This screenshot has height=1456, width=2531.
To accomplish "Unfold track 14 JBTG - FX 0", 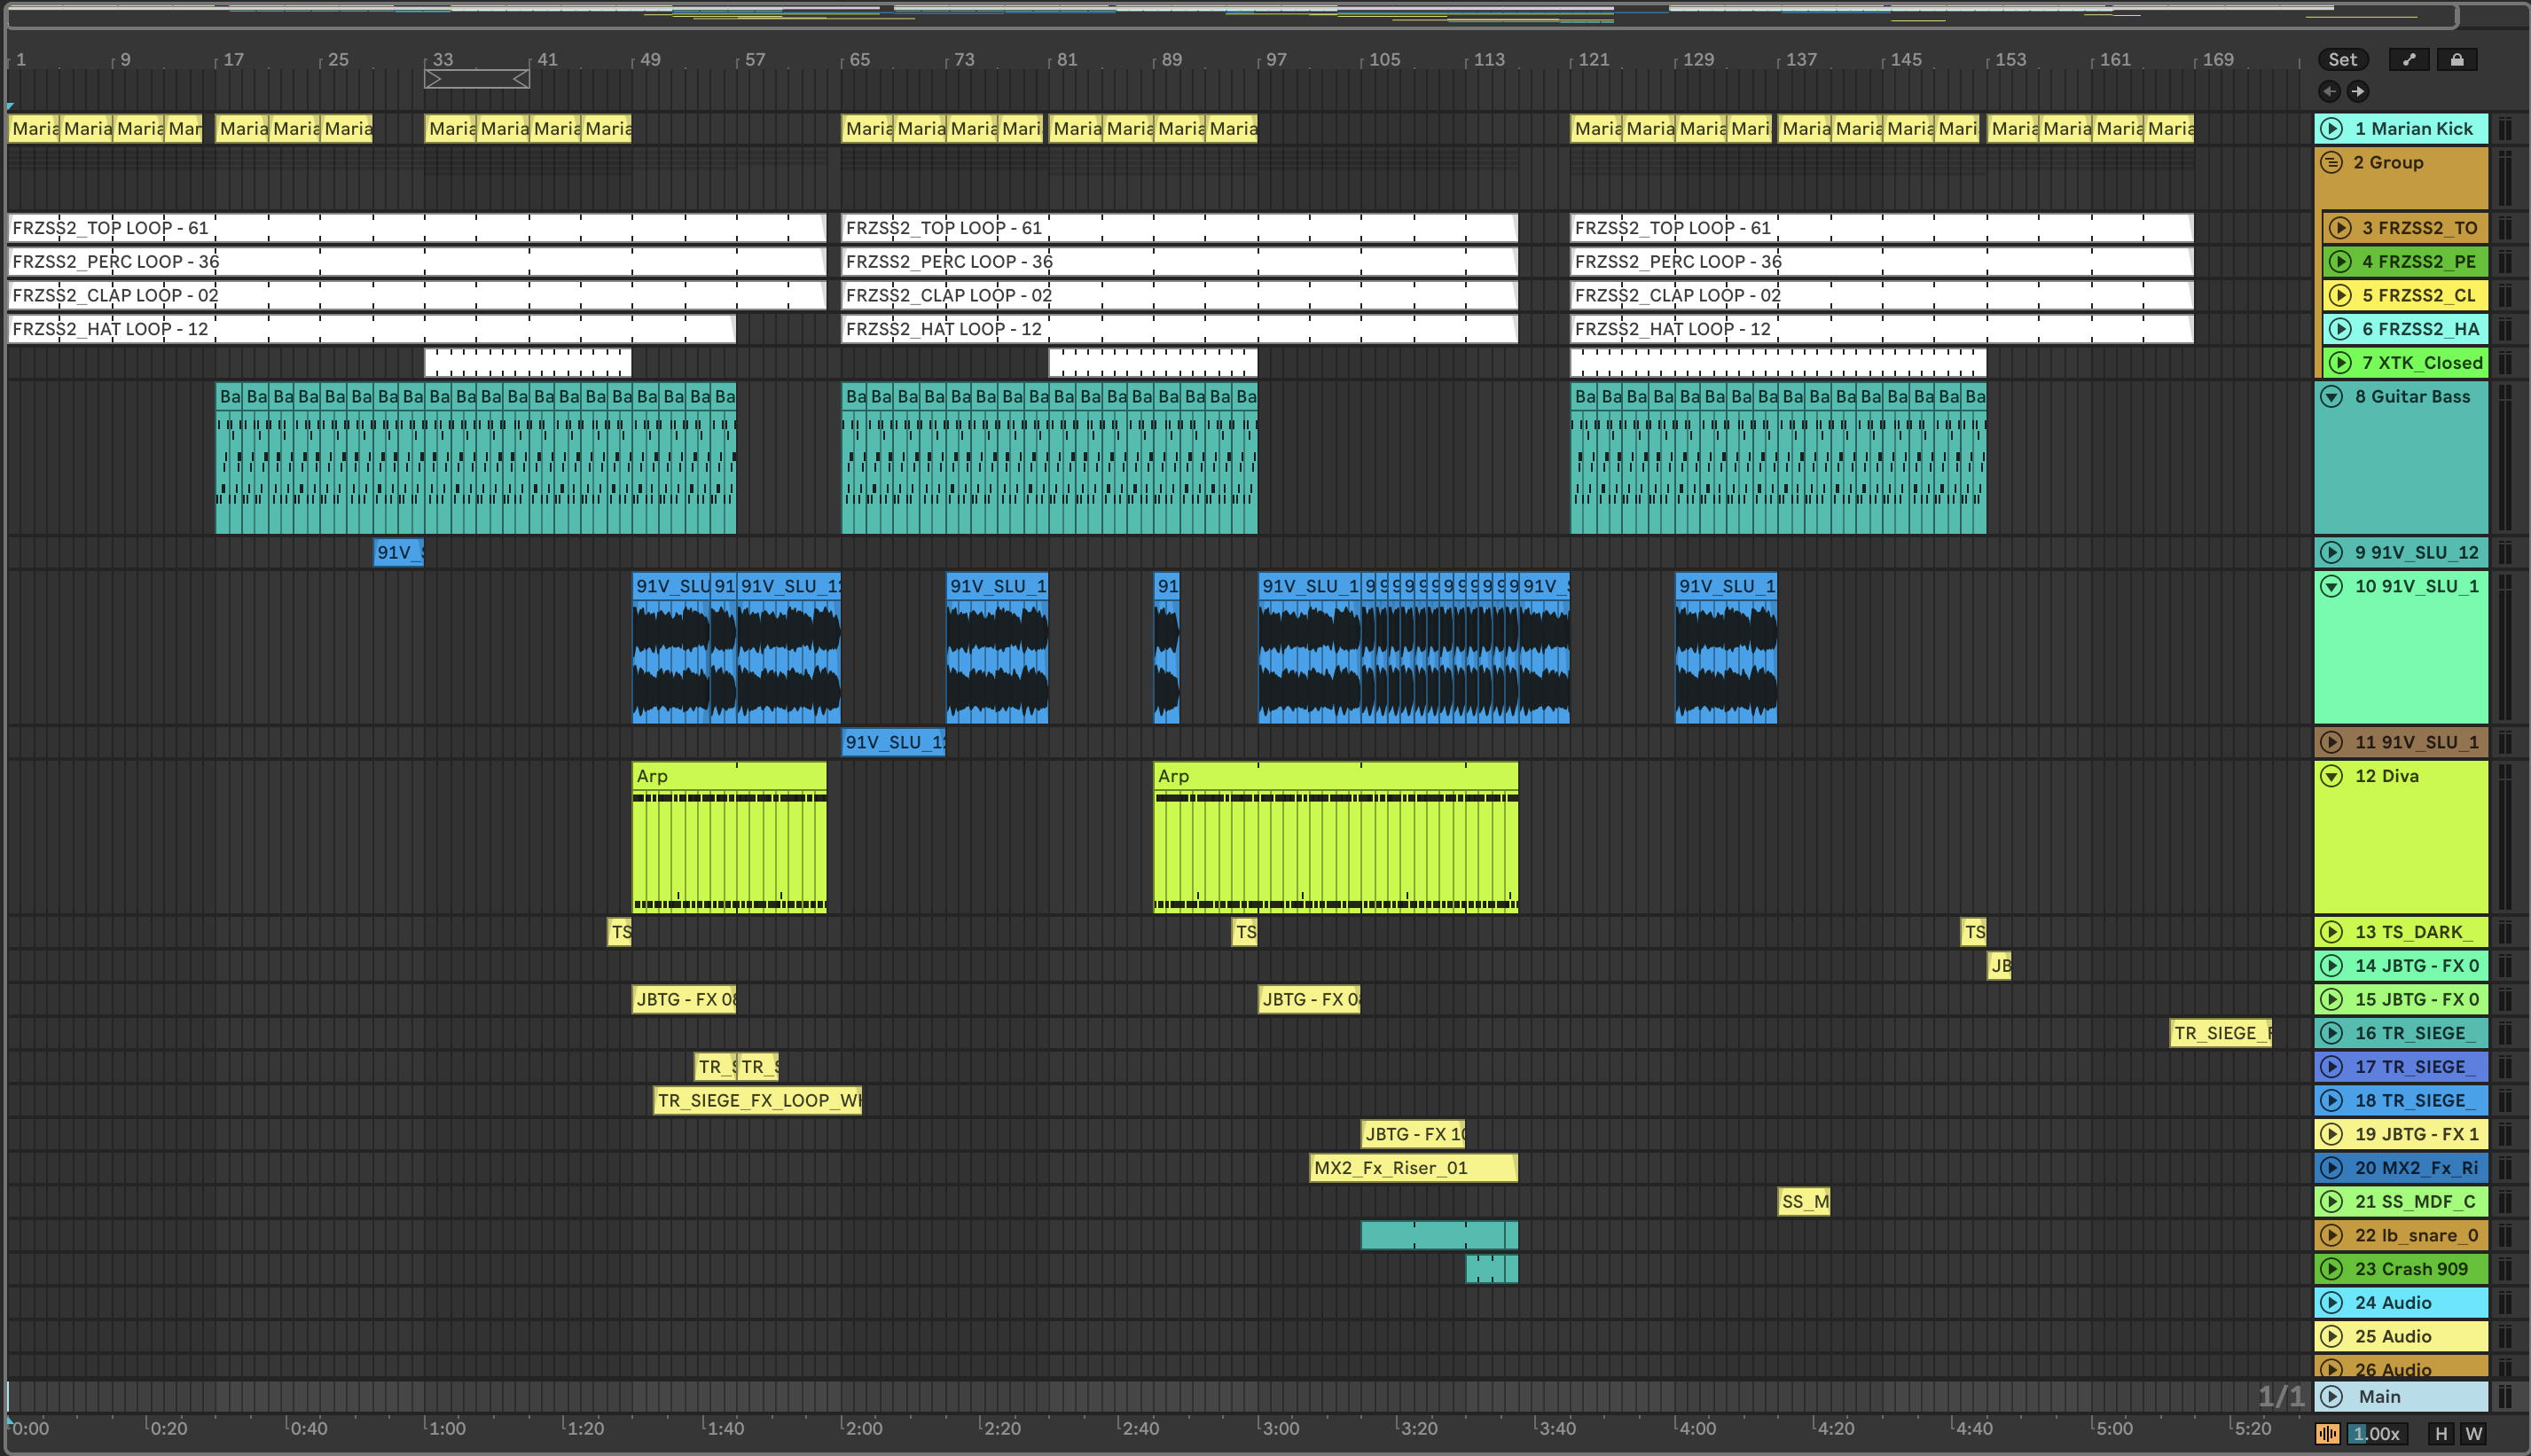I will [x=2331, y=966].
